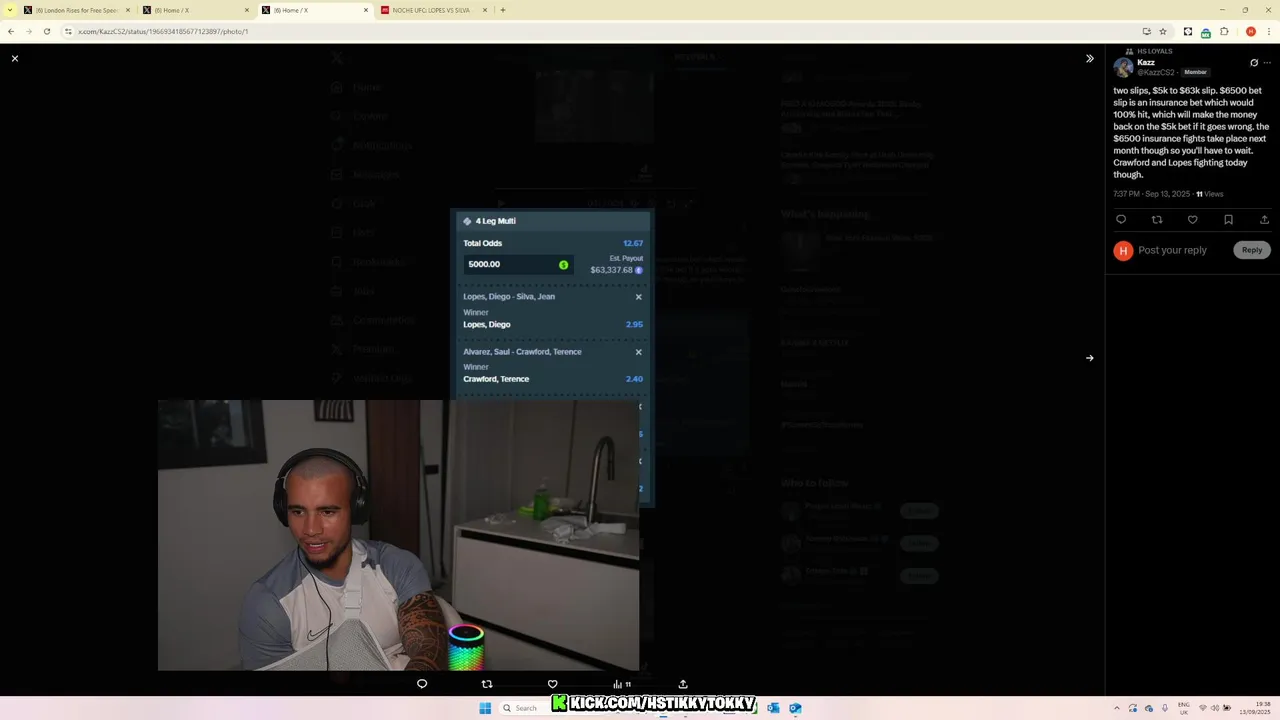The width and height of the screenshot is (1280, 720).
Task: Open the @KazzCS2 handle link
Action: [1156, 72]
